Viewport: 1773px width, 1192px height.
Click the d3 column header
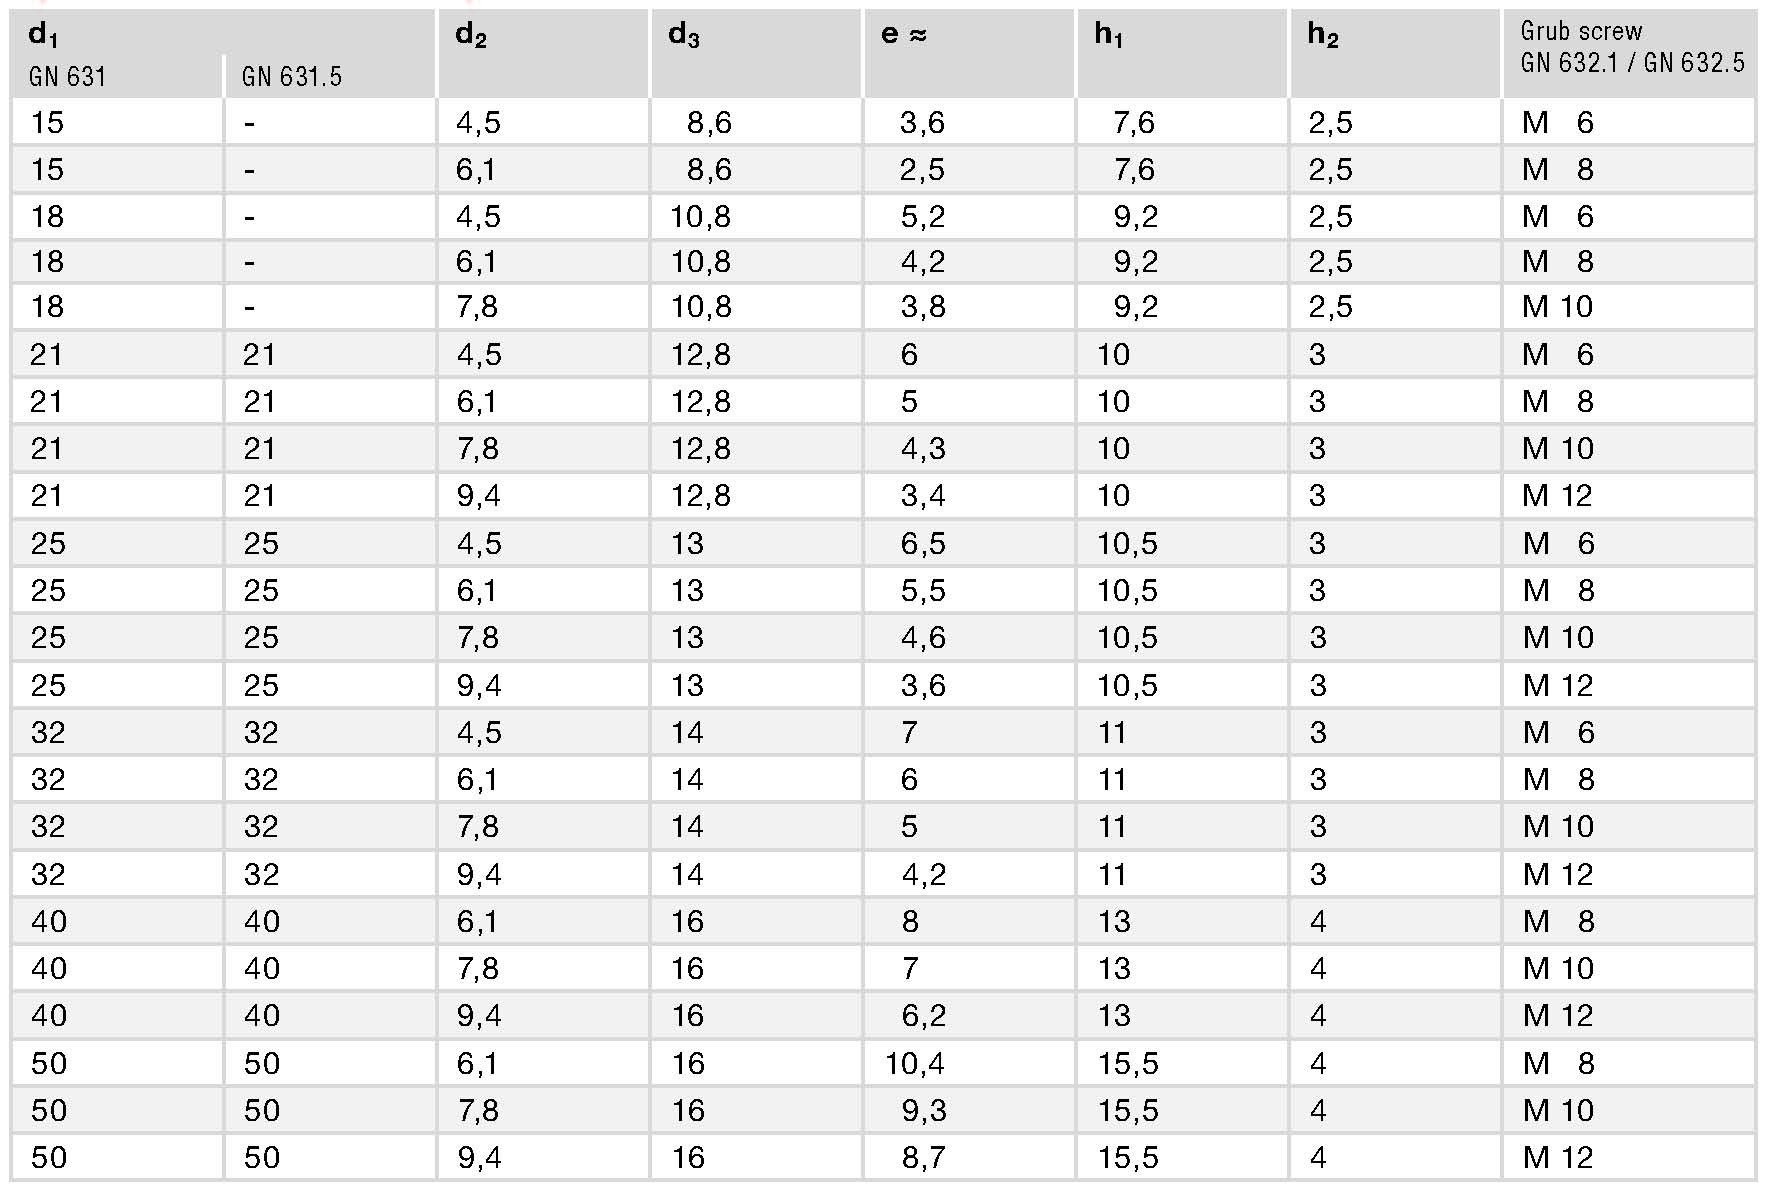684,35
